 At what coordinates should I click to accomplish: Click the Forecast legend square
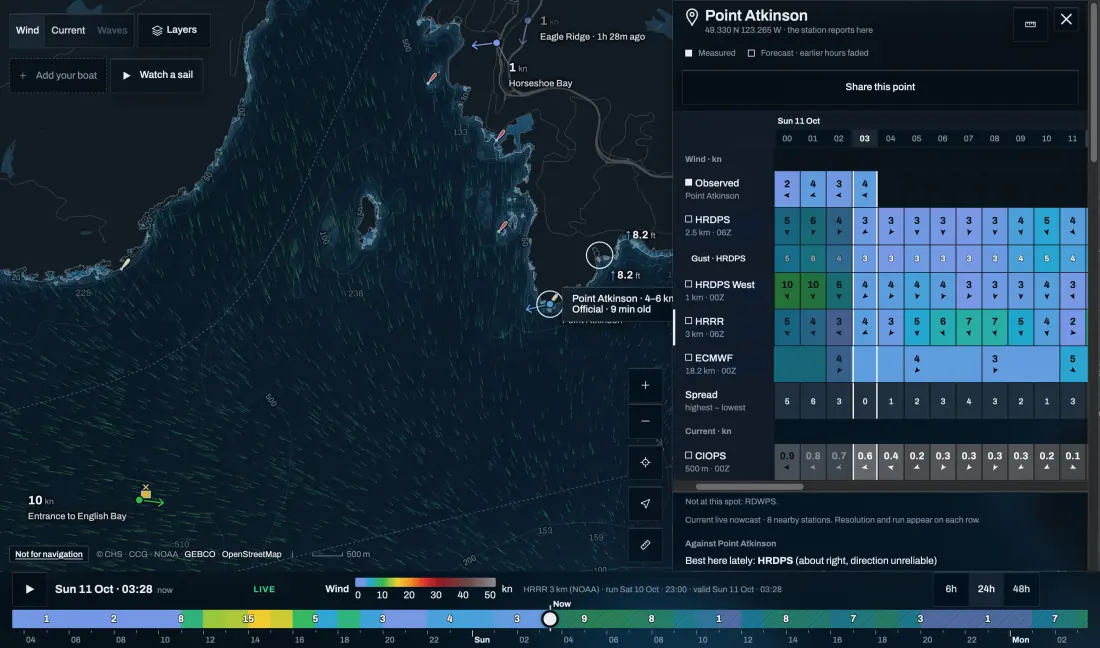pyautogui.click(x=751, y=53)
